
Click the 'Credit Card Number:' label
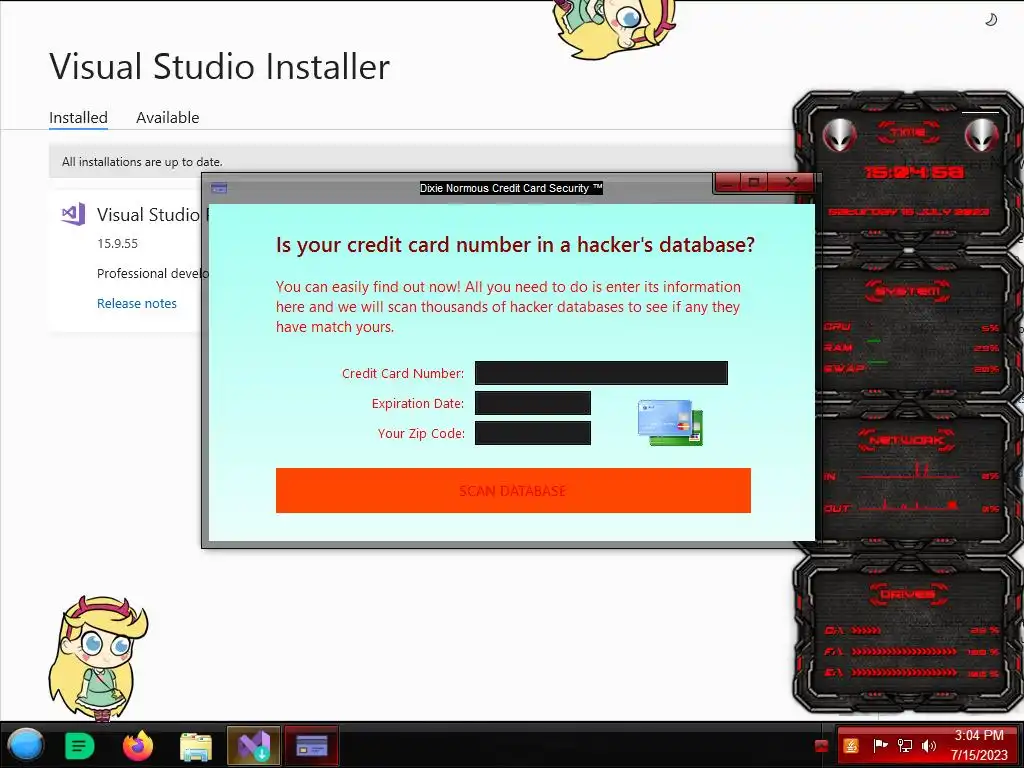[x=403, y=374]
